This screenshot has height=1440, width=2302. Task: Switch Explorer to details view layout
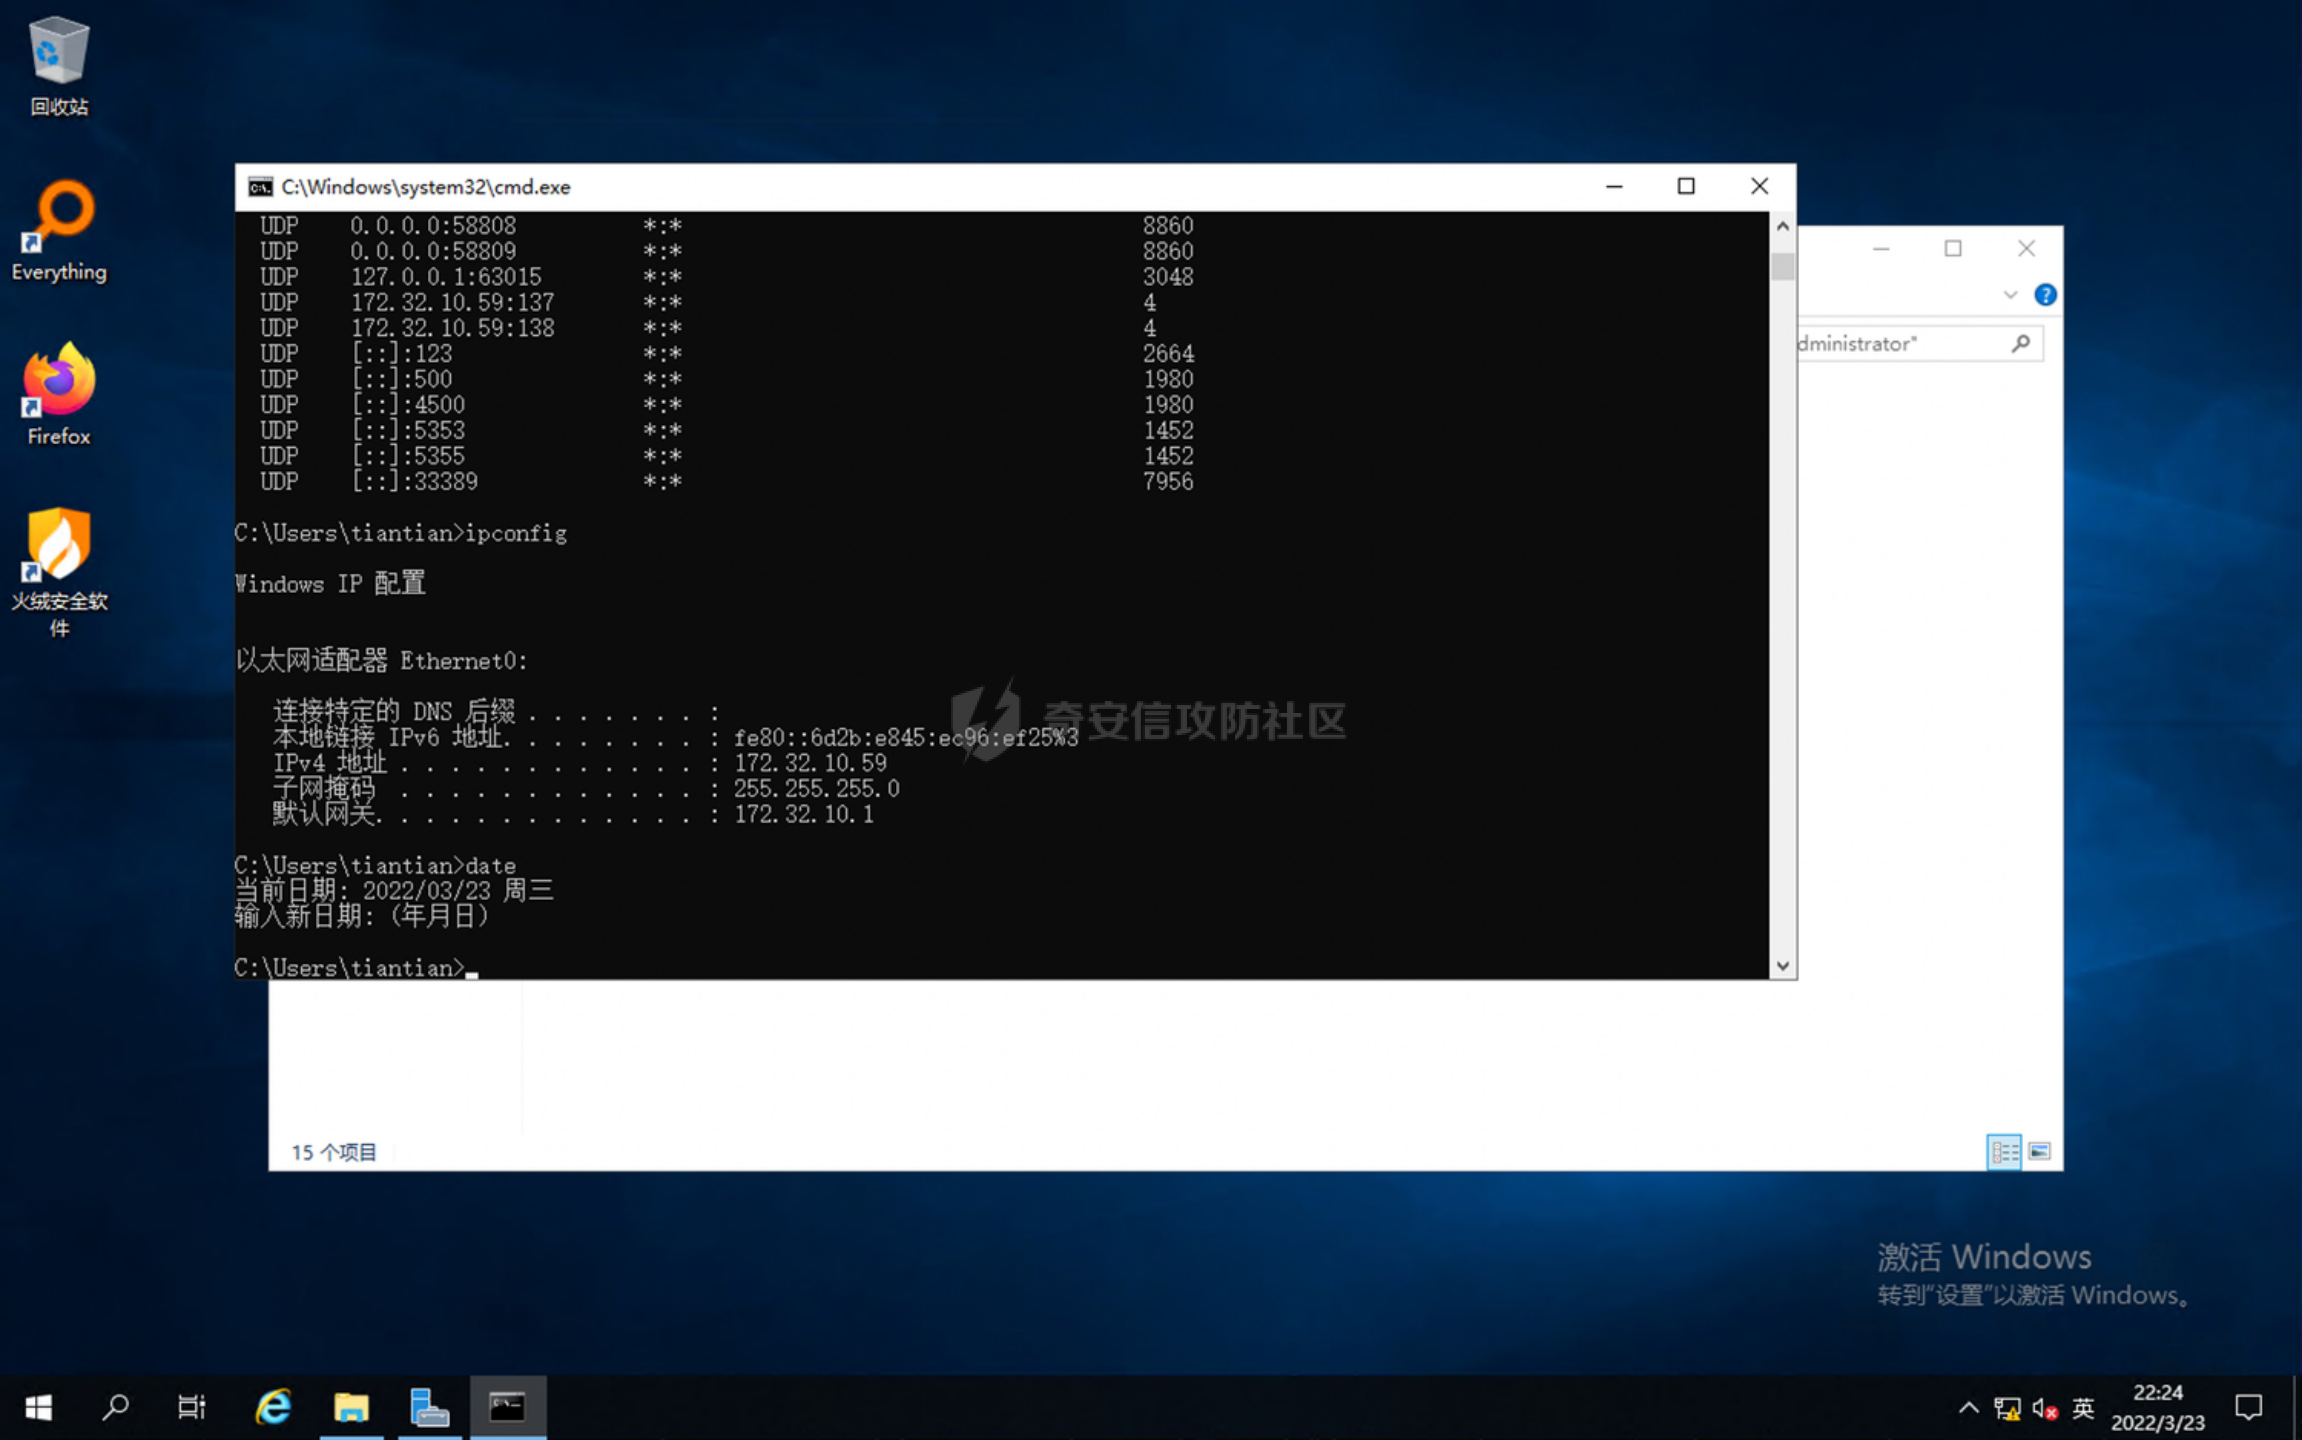coord(2003,1152)
